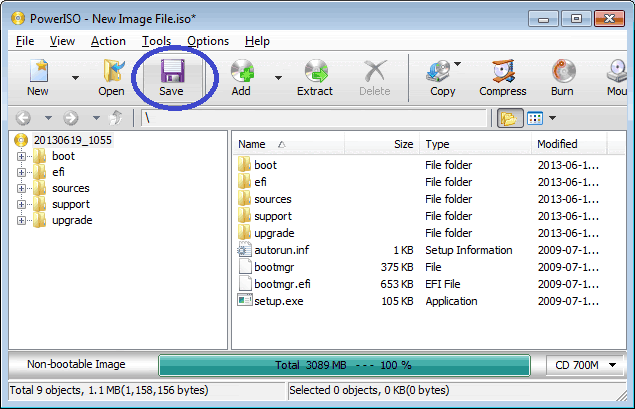This screenshot has height=409, width=635.
Task: Select the 20130619_1055 root tree node
Action: coord(72,140)
